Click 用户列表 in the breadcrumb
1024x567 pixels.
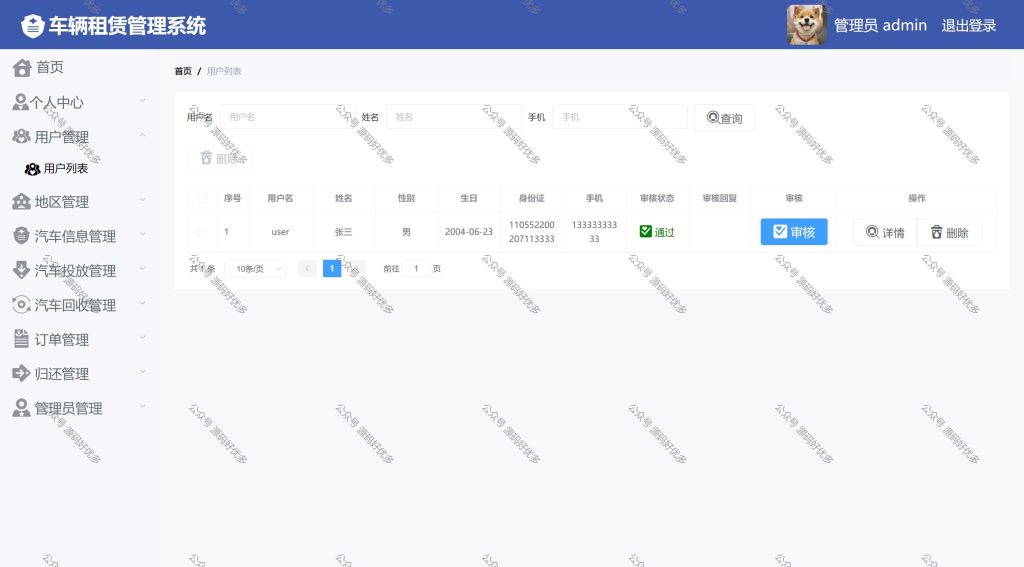[x=224, y=71]
